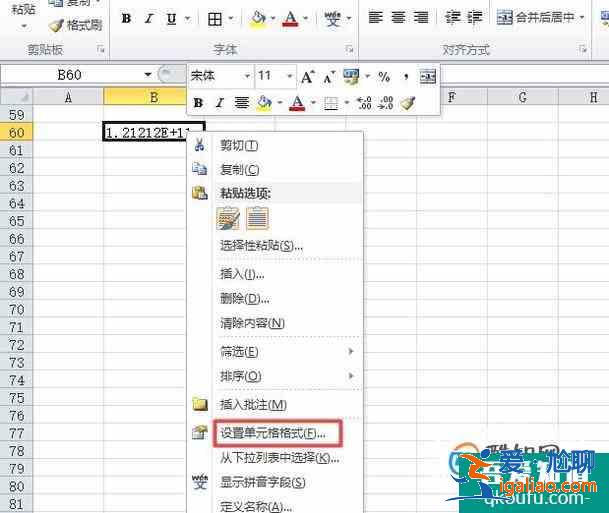Viewport: 609px width, 513px height.
Task: Apply comma style in mini toolbar
Action: coord(405,77)
